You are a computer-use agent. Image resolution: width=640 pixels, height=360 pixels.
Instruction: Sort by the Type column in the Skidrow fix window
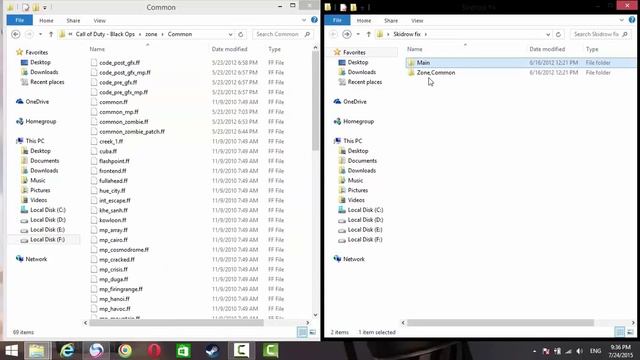tap(592, 49)
